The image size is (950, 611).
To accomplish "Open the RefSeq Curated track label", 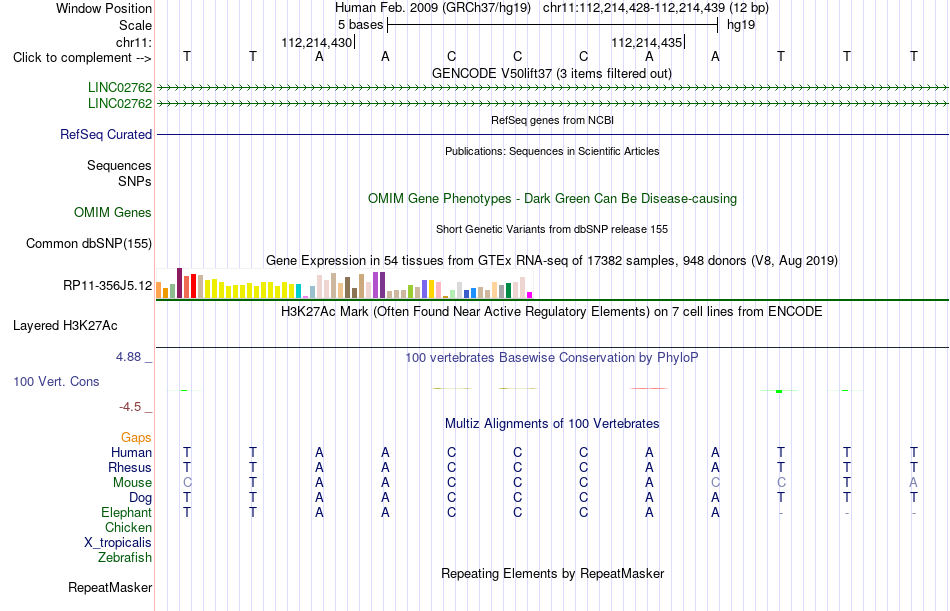I will [106, 135].
